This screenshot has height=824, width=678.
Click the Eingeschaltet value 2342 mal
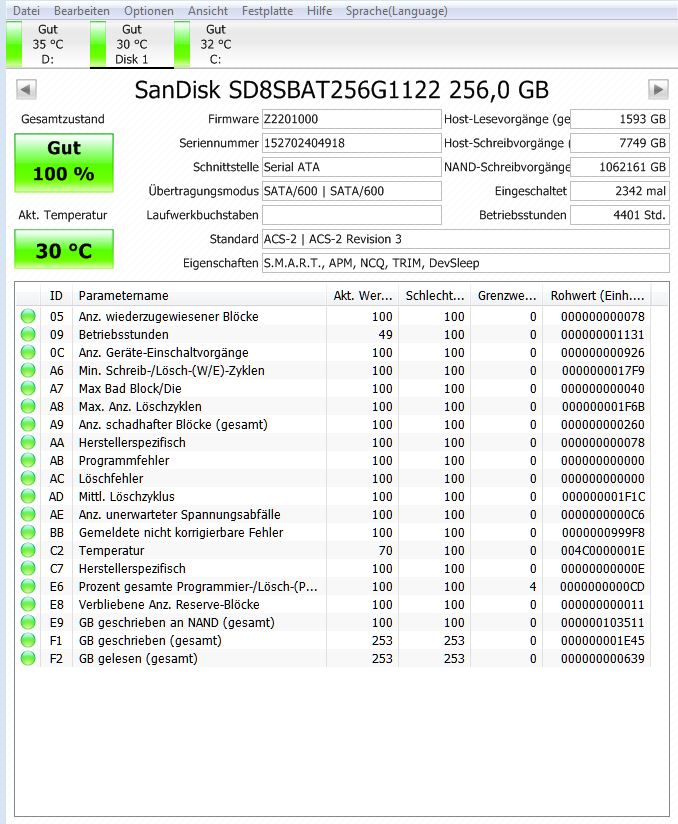[620, 191]
